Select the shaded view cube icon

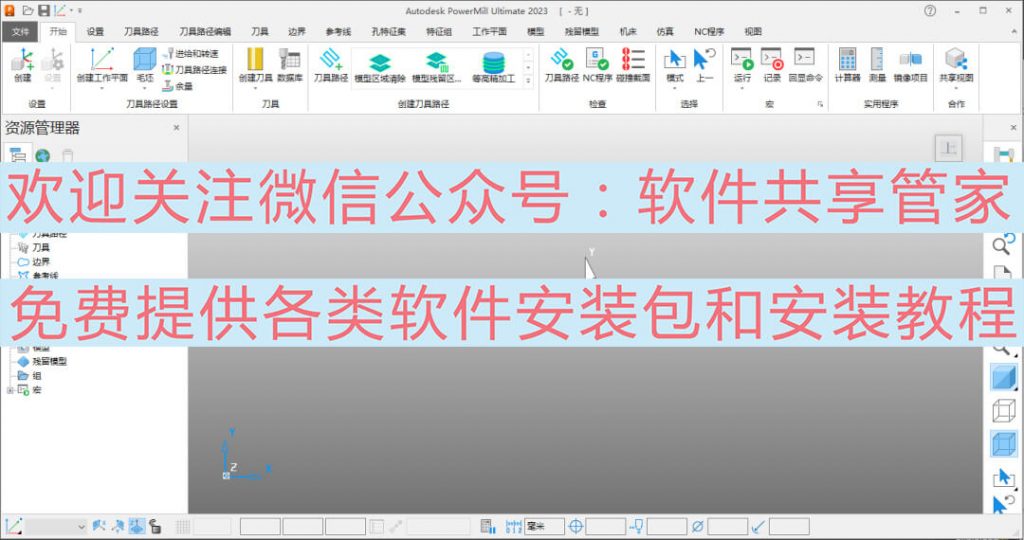pyautogui.click(x=1004, y=378)
